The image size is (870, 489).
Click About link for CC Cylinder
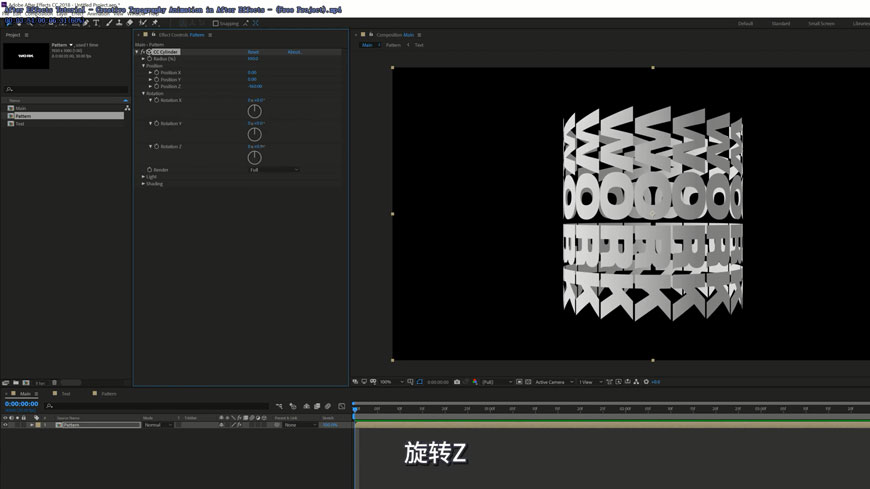pos(295,52)
